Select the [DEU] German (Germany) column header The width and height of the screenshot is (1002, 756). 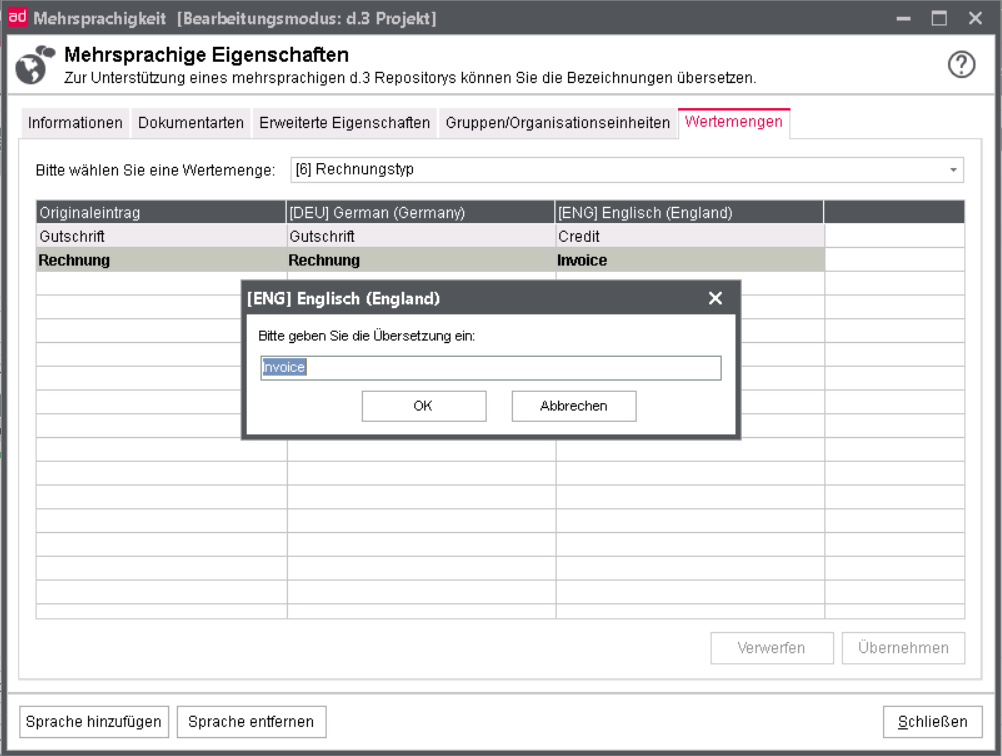tap(420, 212)
